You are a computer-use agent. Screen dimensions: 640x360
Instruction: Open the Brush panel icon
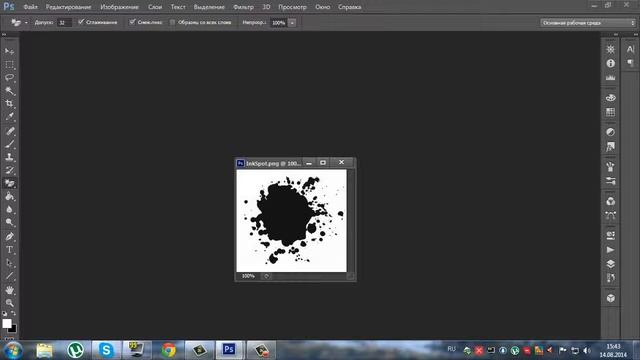(611, 167)
